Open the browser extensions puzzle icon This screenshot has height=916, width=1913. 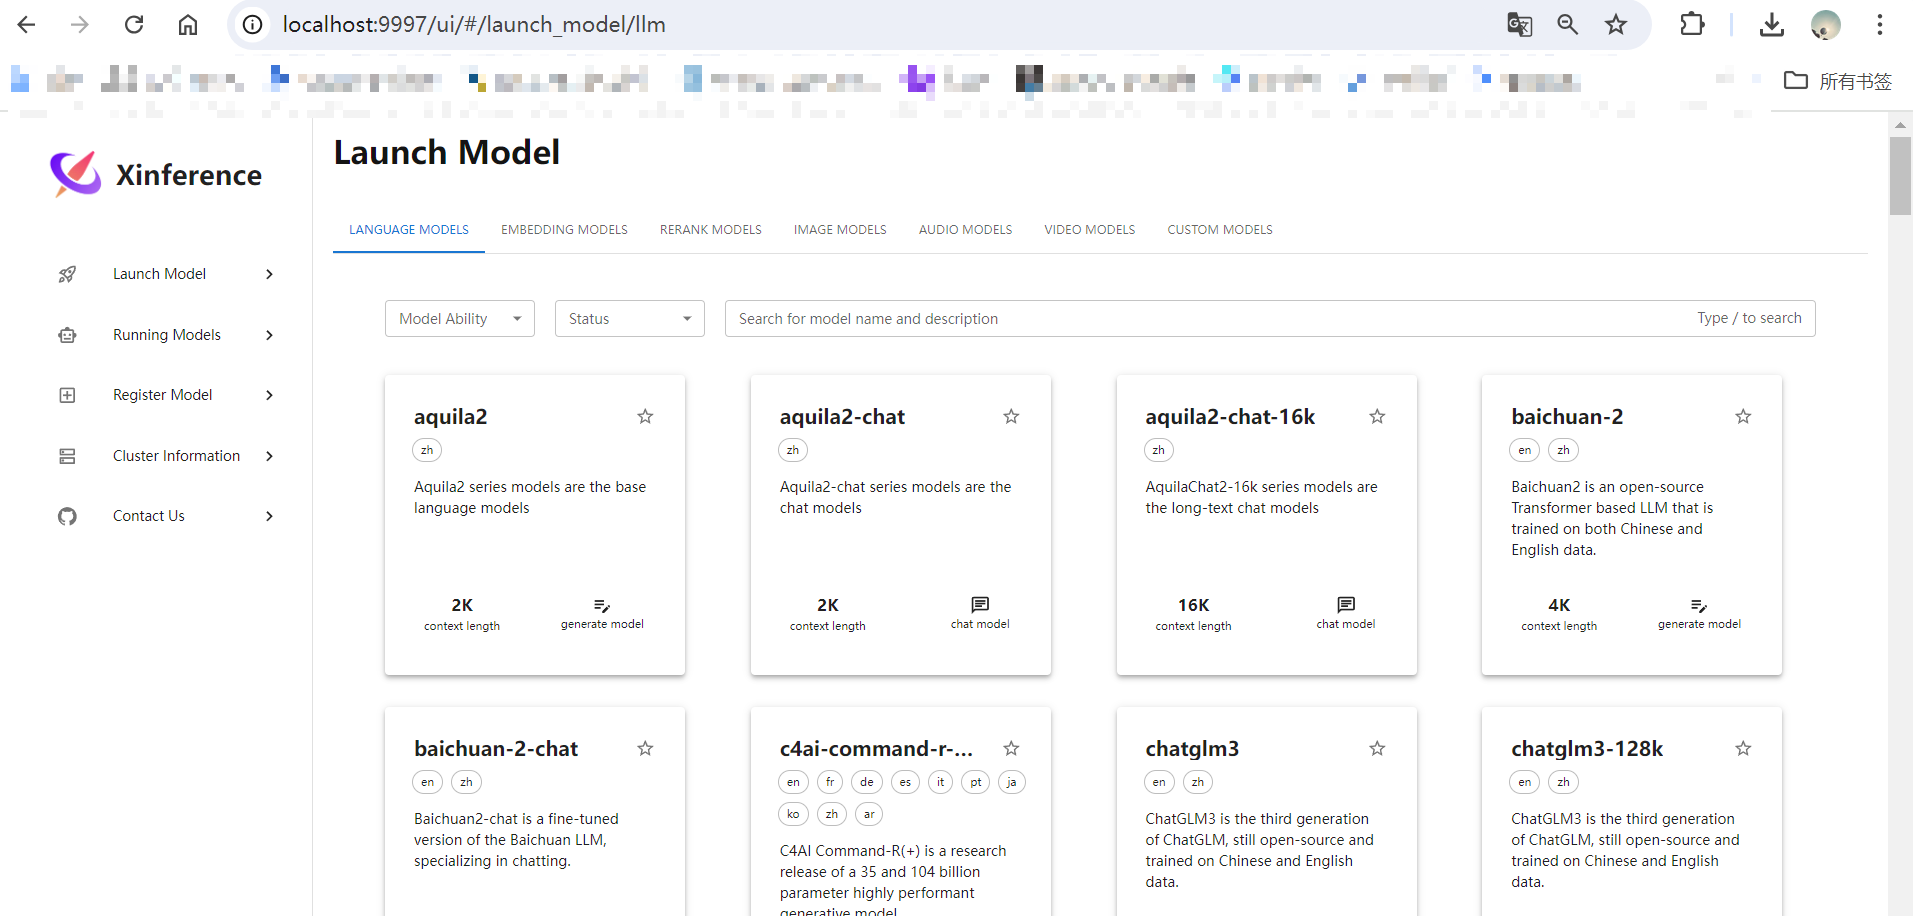coord(1692,24)
